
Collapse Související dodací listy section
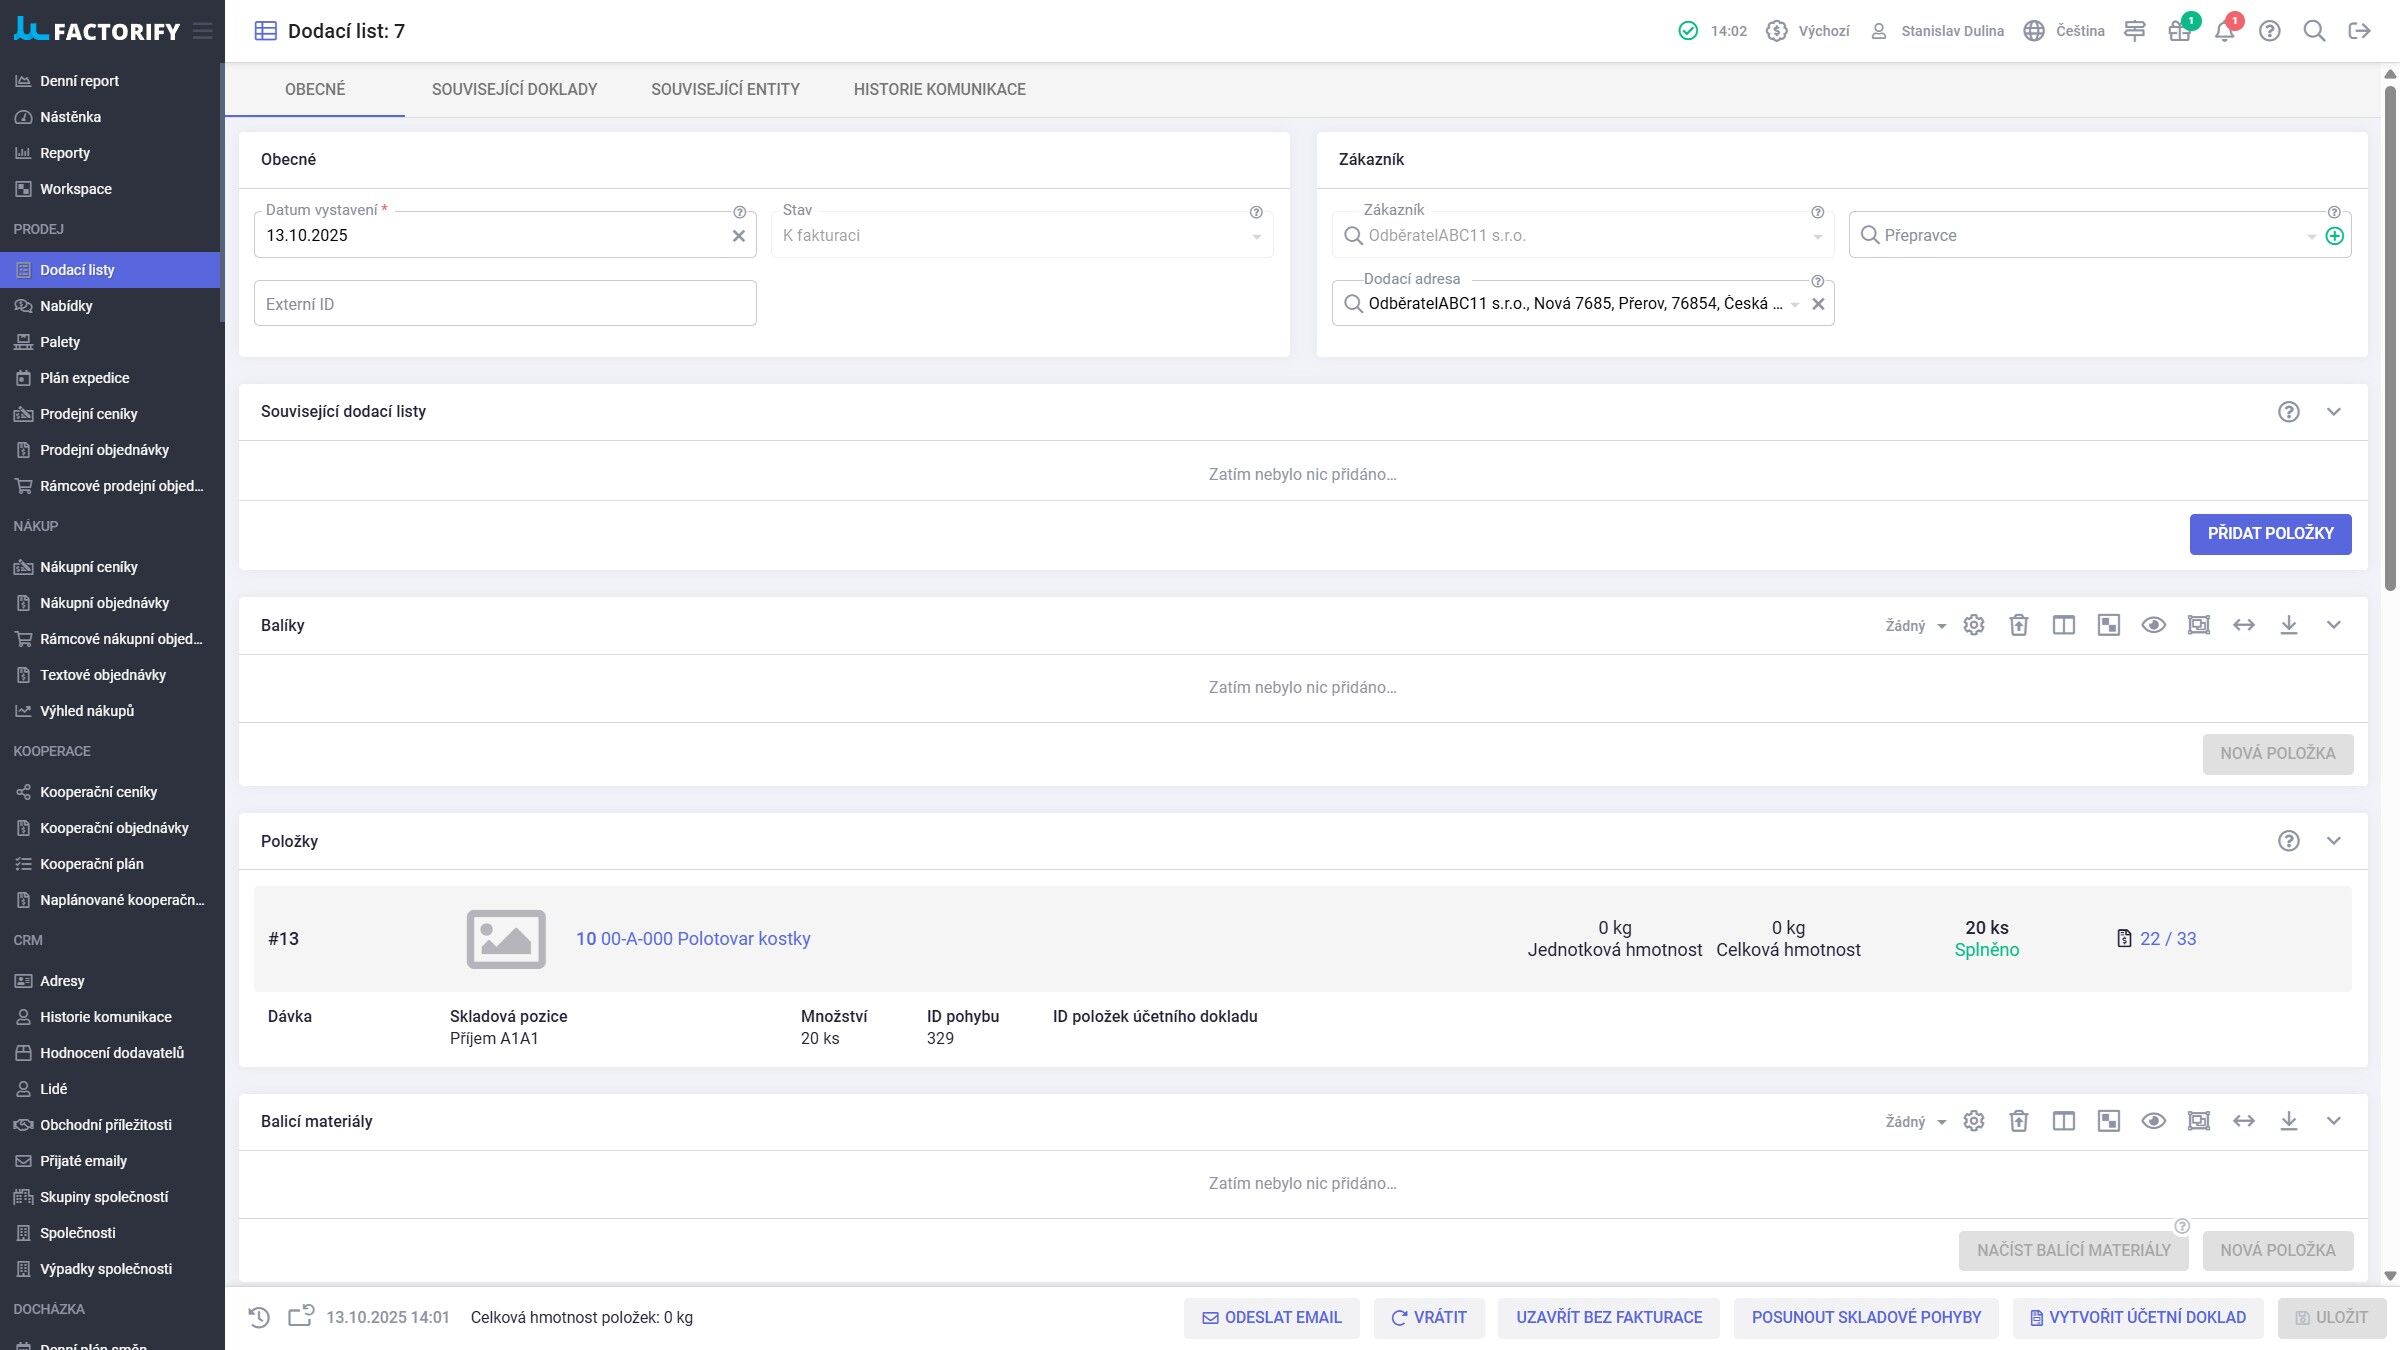click(x=2333, y=412)
